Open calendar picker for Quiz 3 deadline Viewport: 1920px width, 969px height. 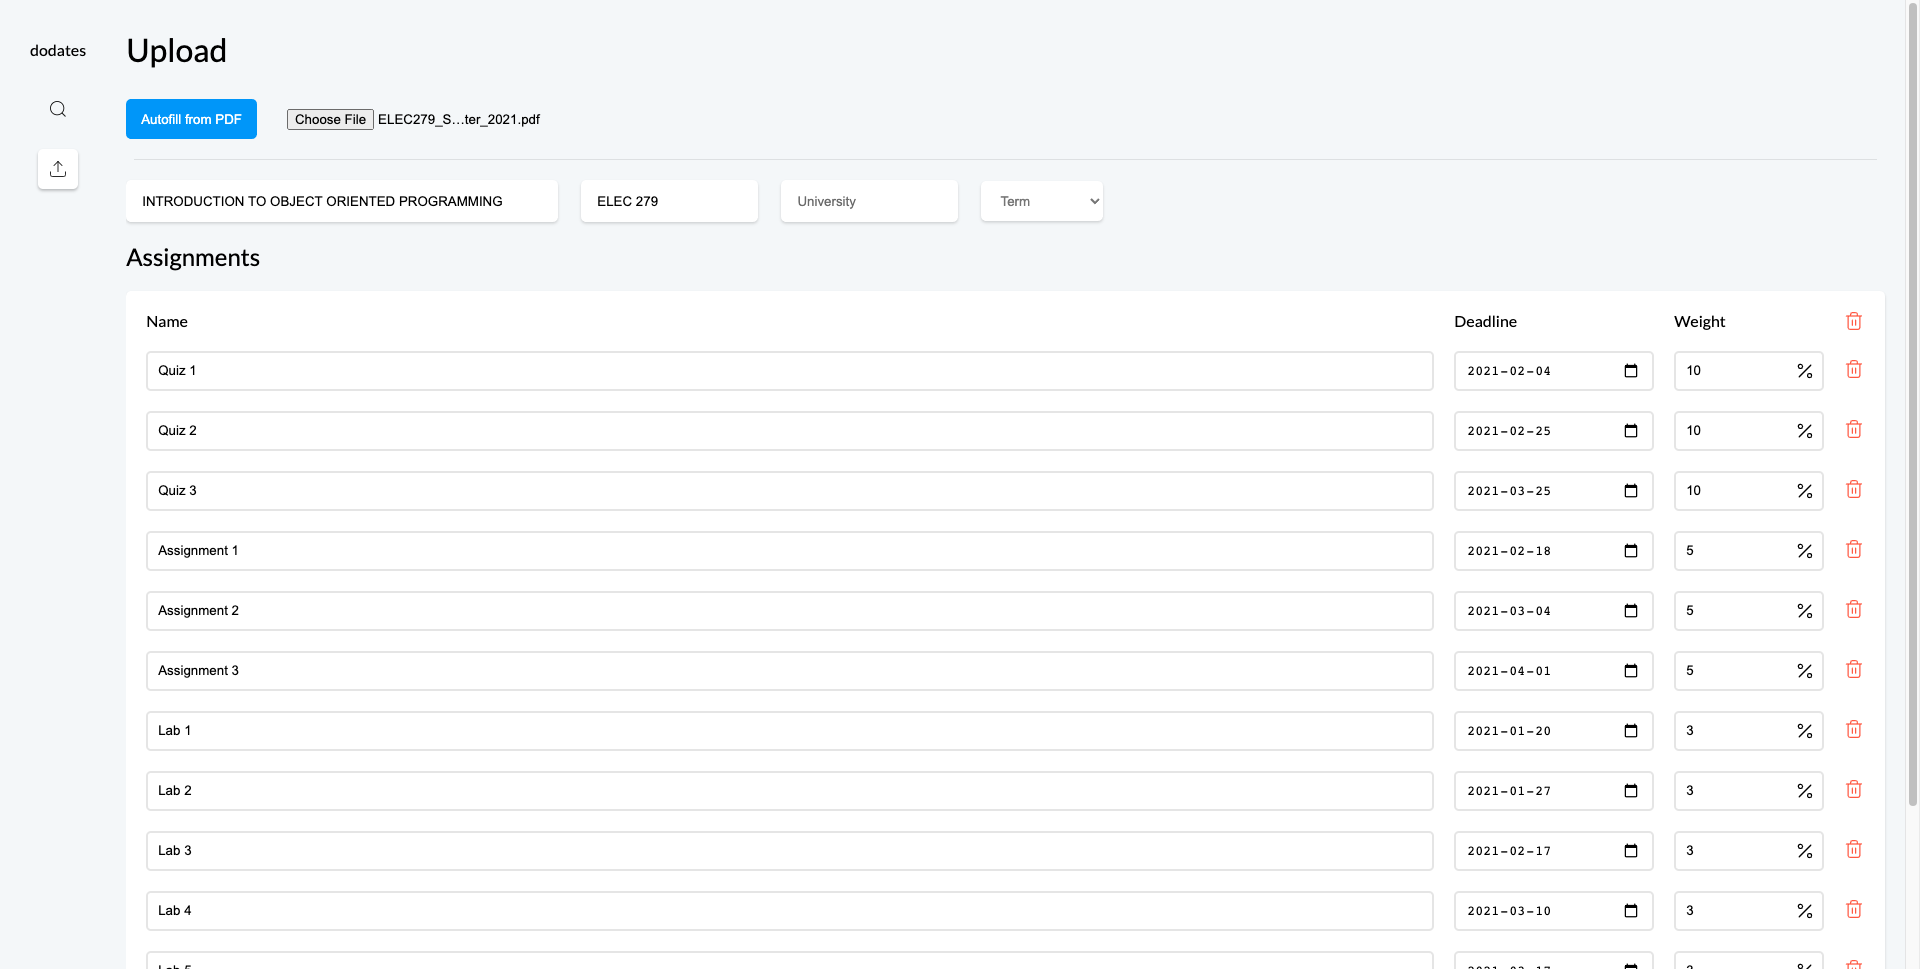(x=1631, y=491)
